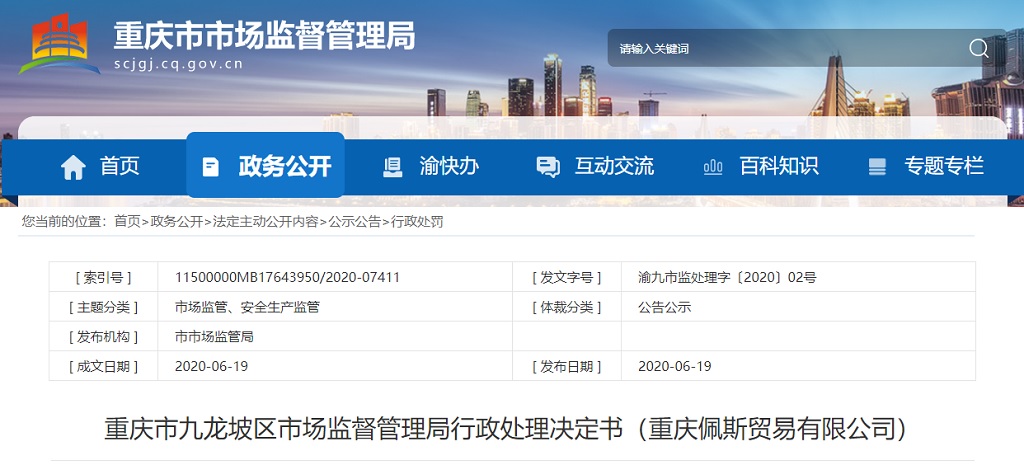The image size is (1024, 465).
Task: Click the 百科知识 chart icon
Action: click(713, 167)
